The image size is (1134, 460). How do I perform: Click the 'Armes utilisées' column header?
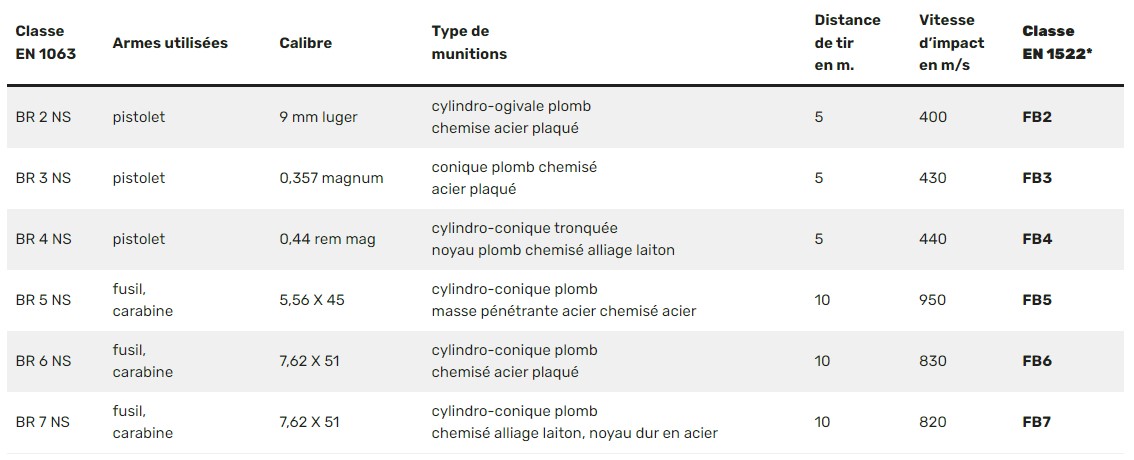click(170, 43)
